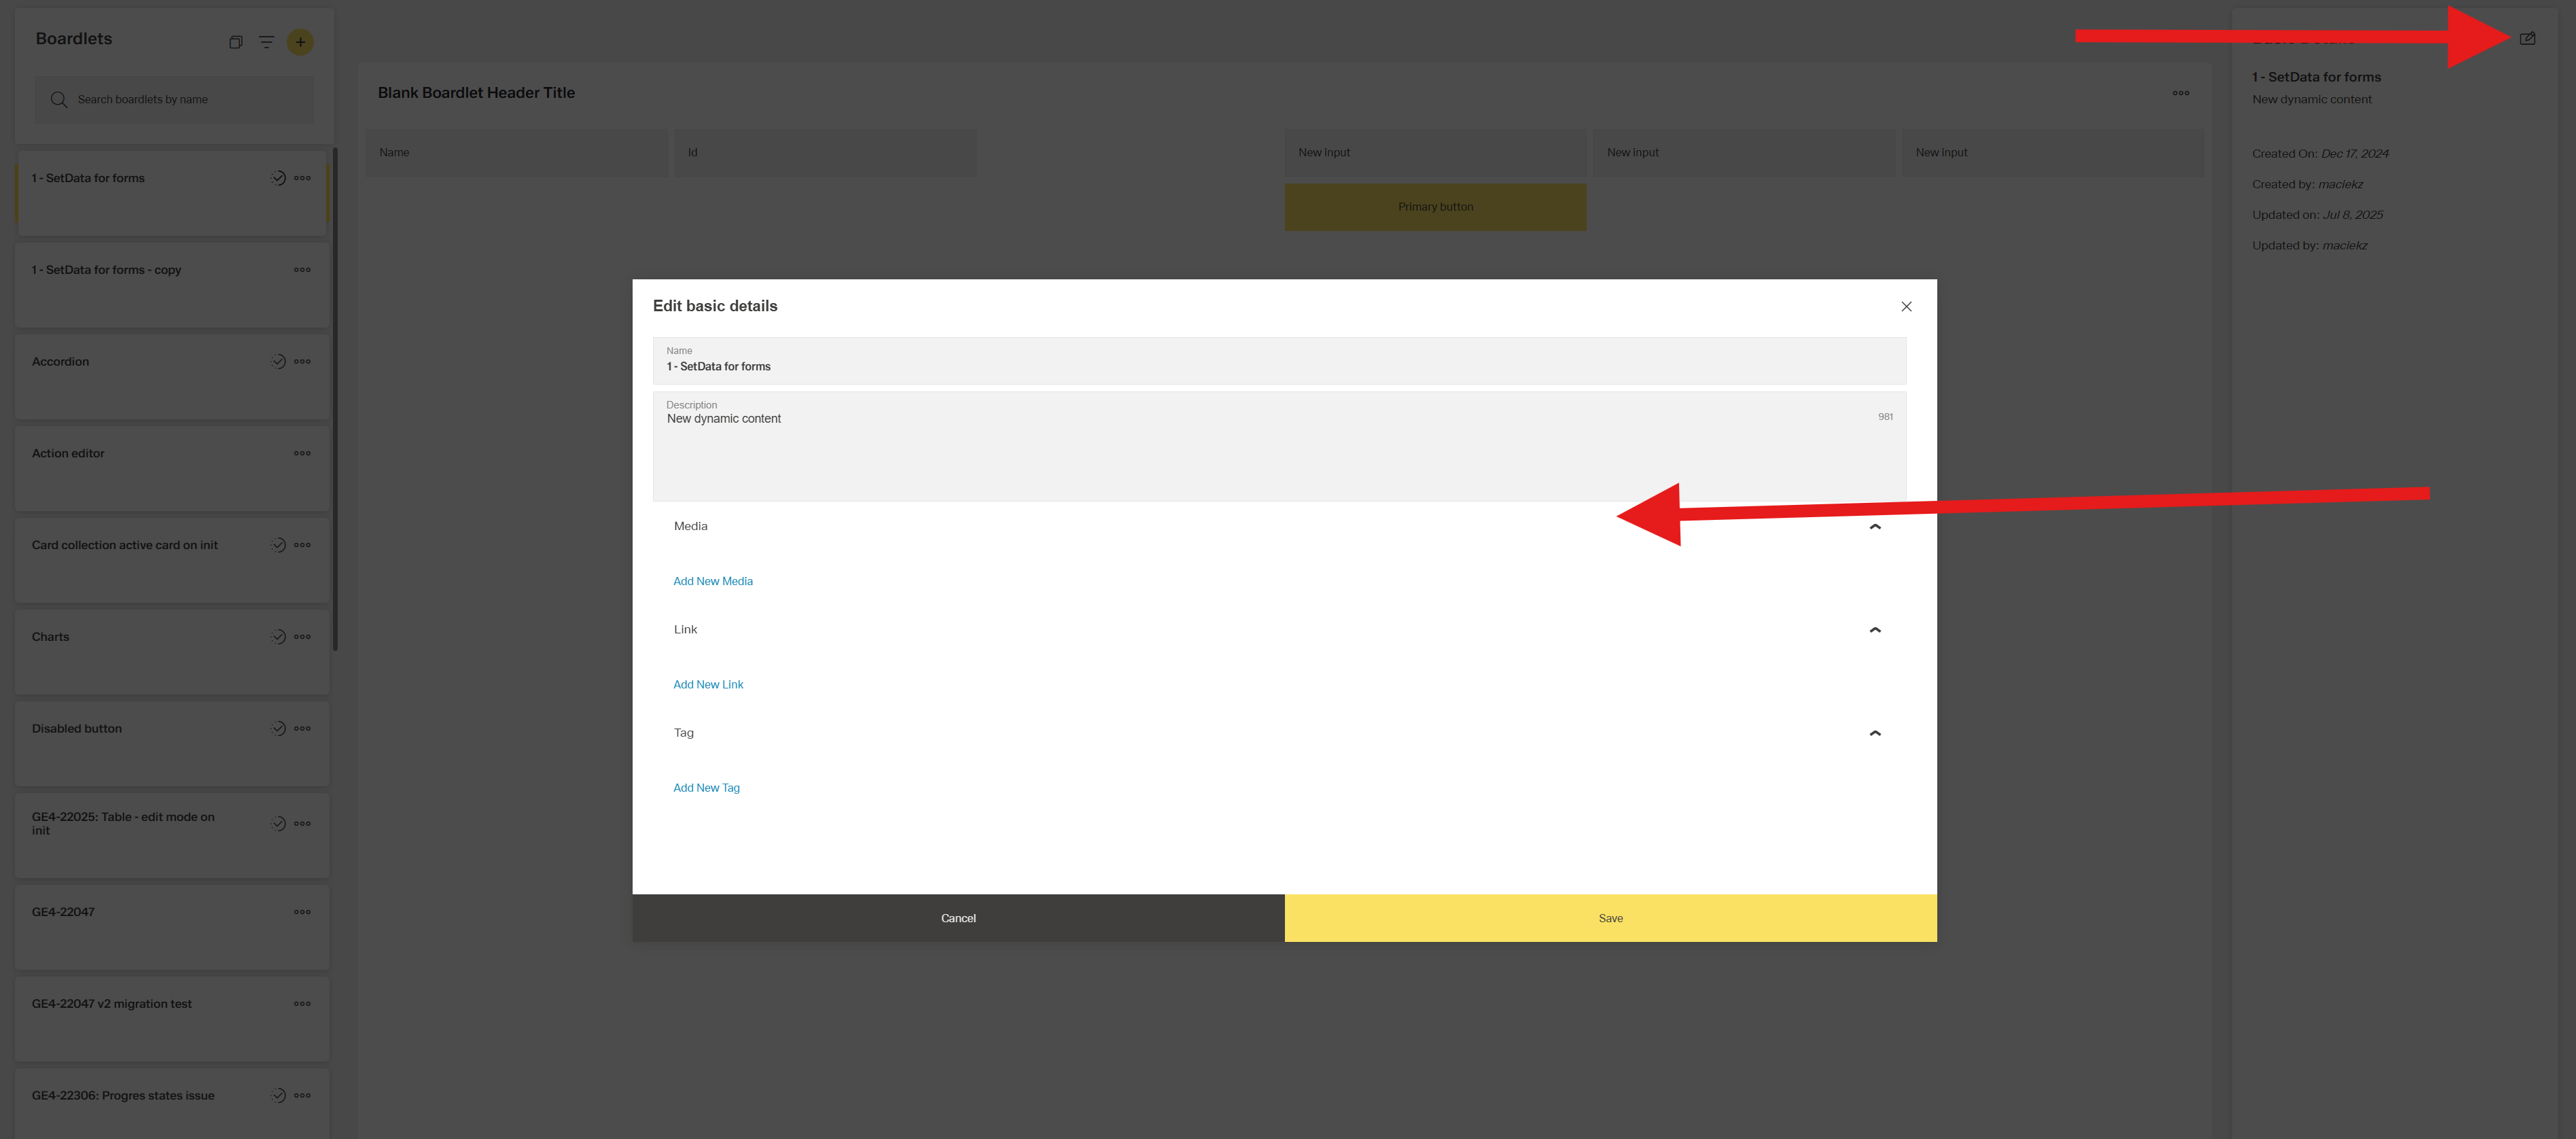
Task: Open the three-dot menu on Accordion boardlet
Action: coord(302,362)
